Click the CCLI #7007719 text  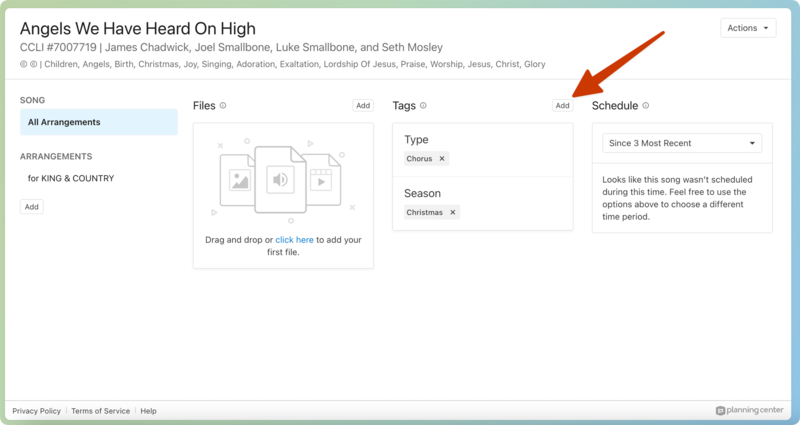[58, 47]
